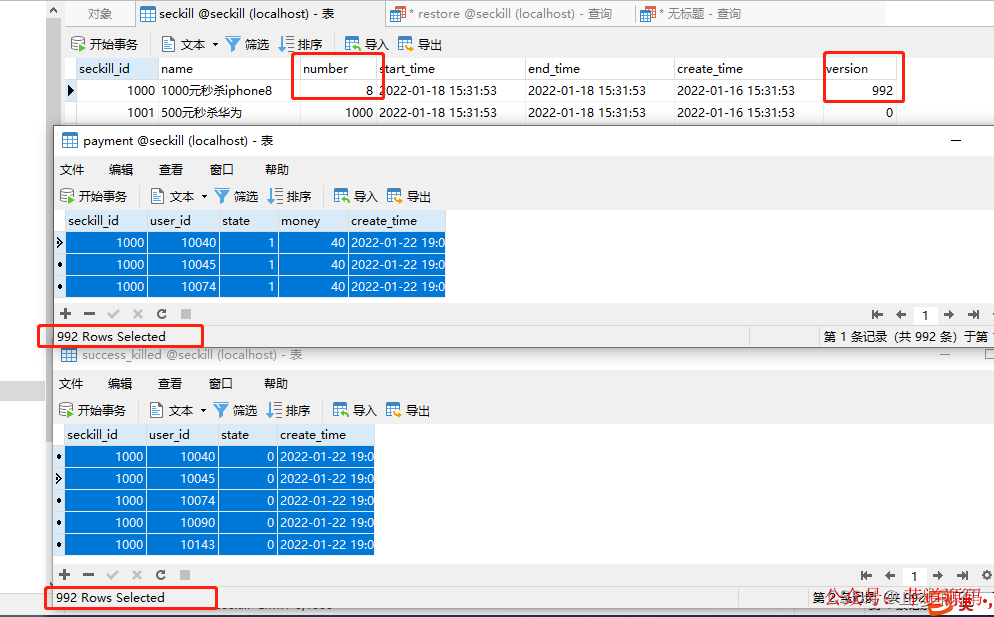The width and height of the screenshot is (994, 617).
Task: Open 帮助 menu in success_killed window
Action: pos(276,384)
